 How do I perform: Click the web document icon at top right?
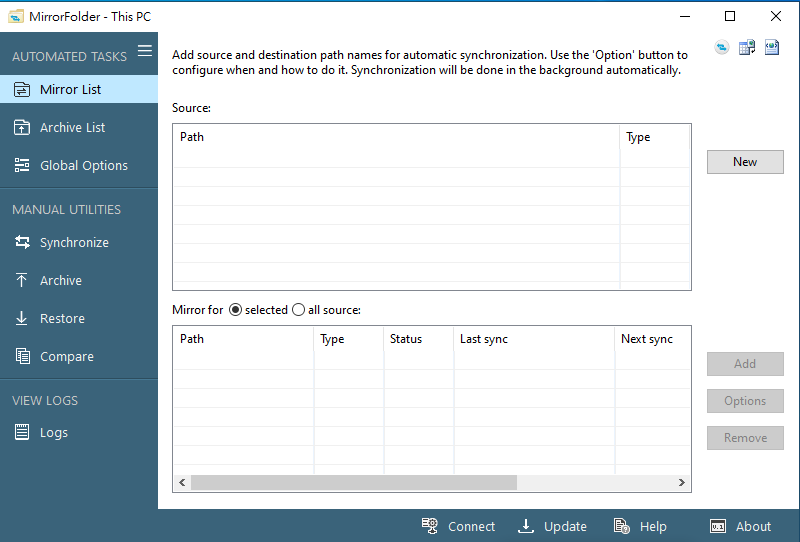tap(772, 48)
